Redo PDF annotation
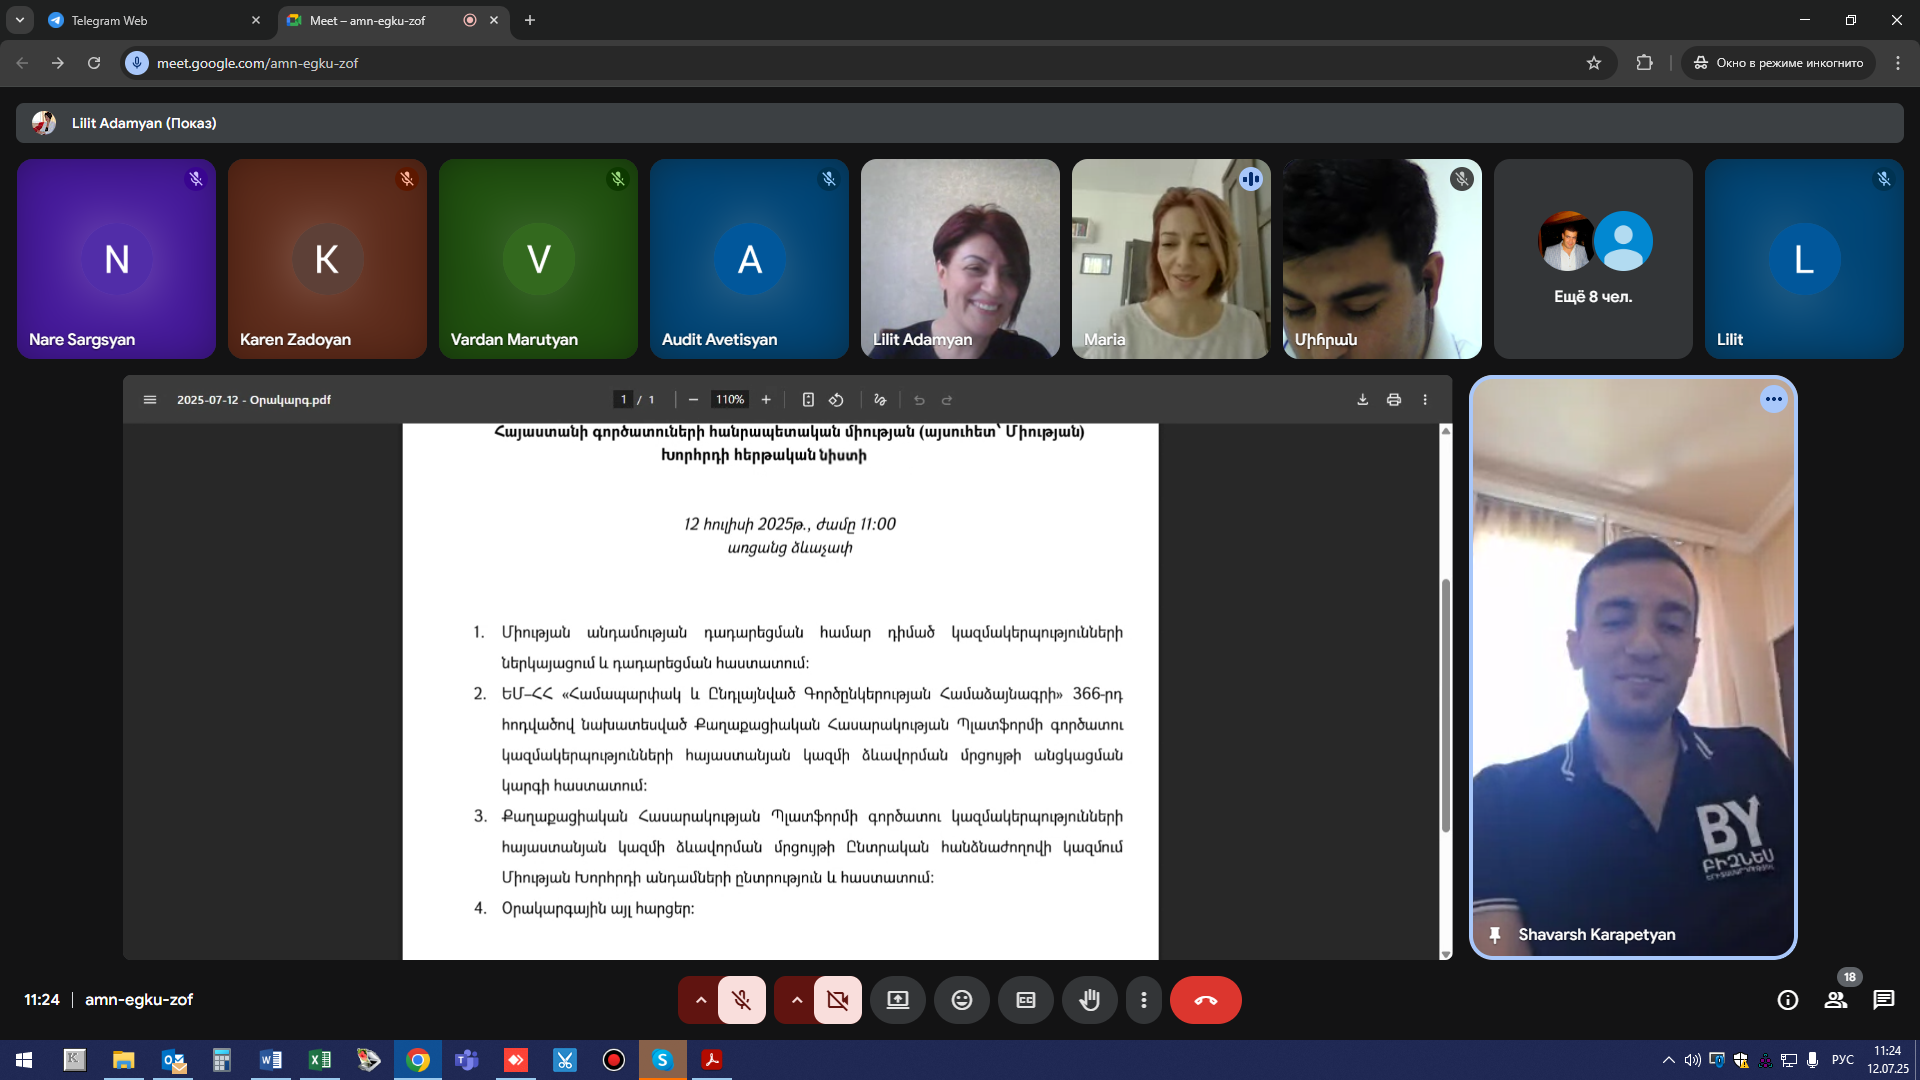The width and height of the screenshot is (1920, 1080). tap(947, 400)
